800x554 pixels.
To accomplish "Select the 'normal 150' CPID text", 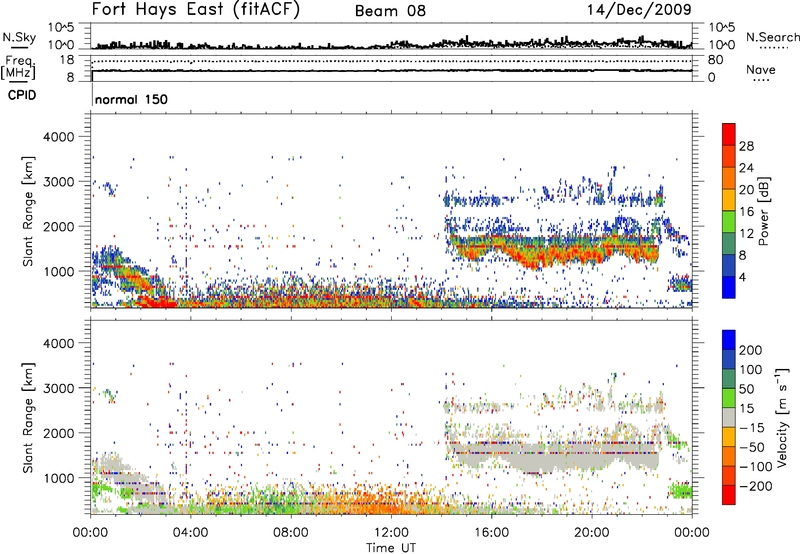I will pos(131,99).
